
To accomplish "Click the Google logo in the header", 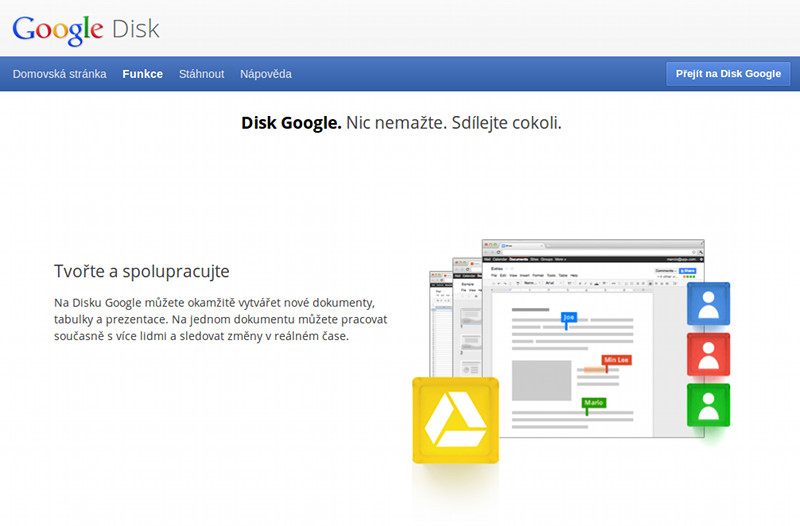I will 58,30.
